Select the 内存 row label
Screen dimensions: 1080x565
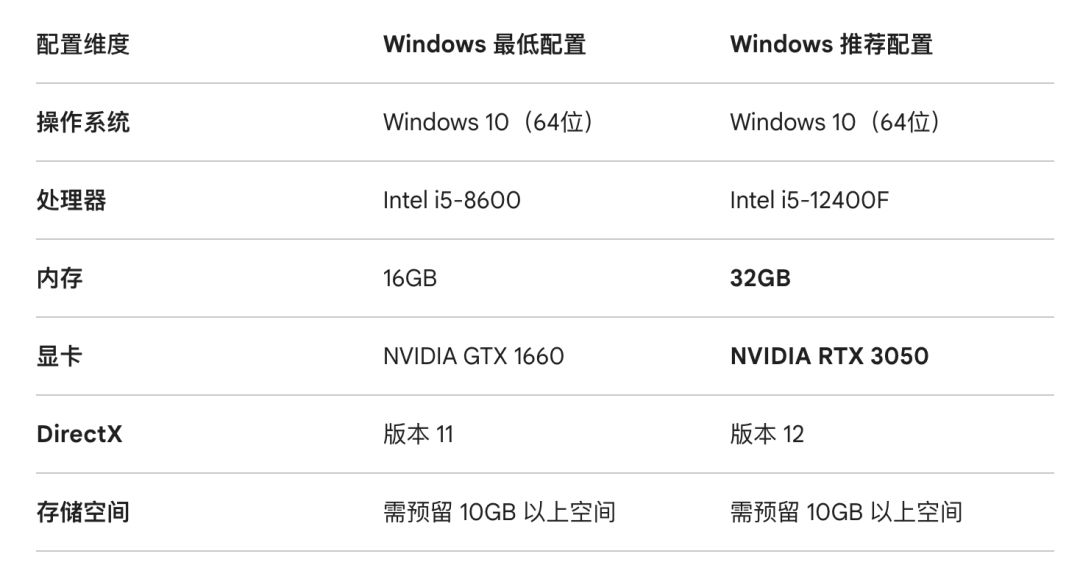[x=60, y=278]
